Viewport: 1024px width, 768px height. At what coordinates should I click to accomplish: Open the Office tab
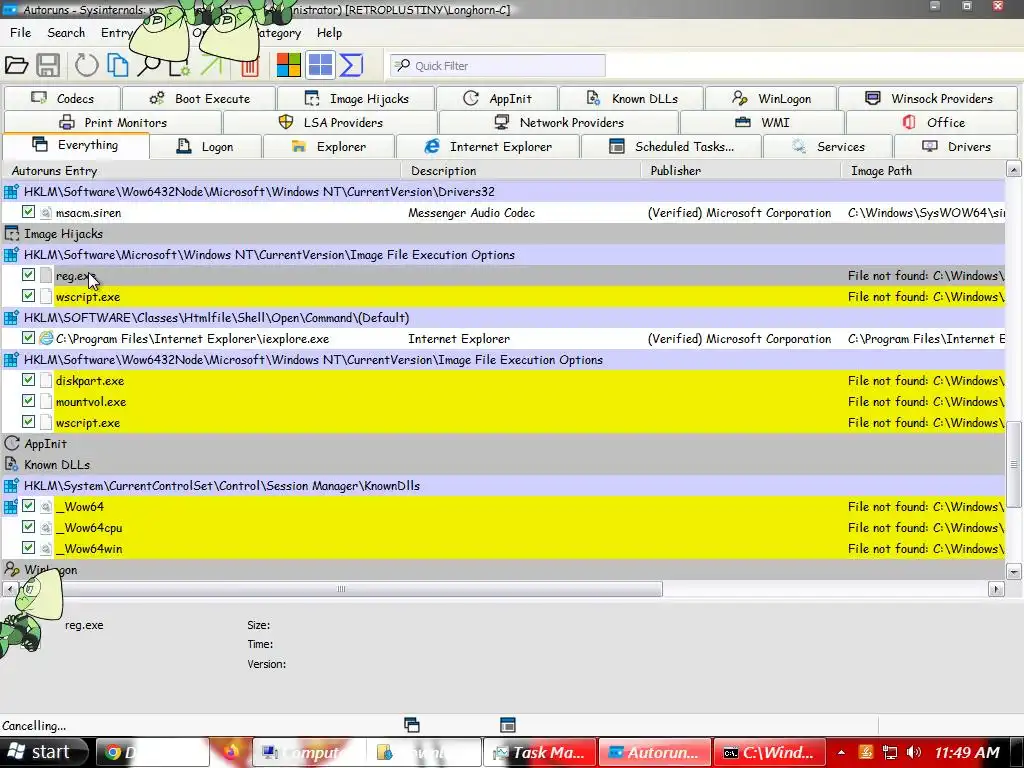(933, 123)
